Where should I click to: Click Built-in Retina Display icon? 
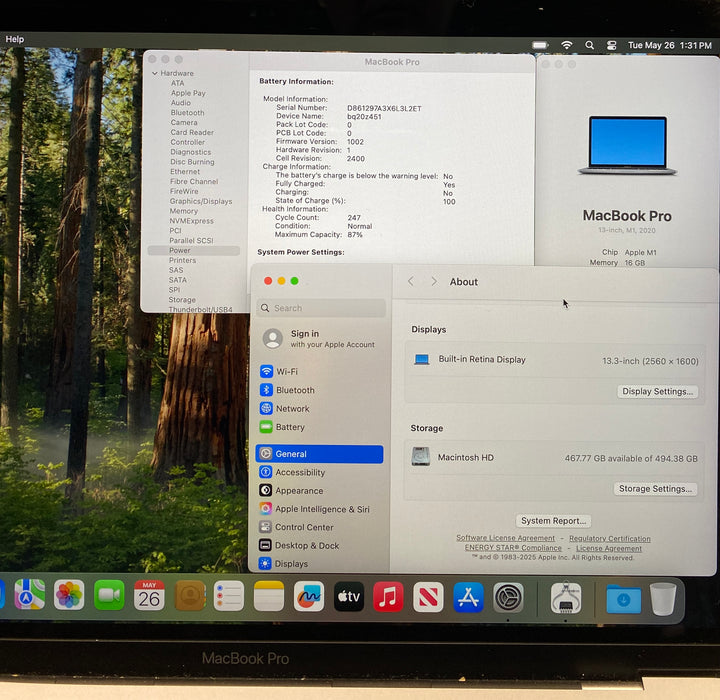[x=422, y=359]
